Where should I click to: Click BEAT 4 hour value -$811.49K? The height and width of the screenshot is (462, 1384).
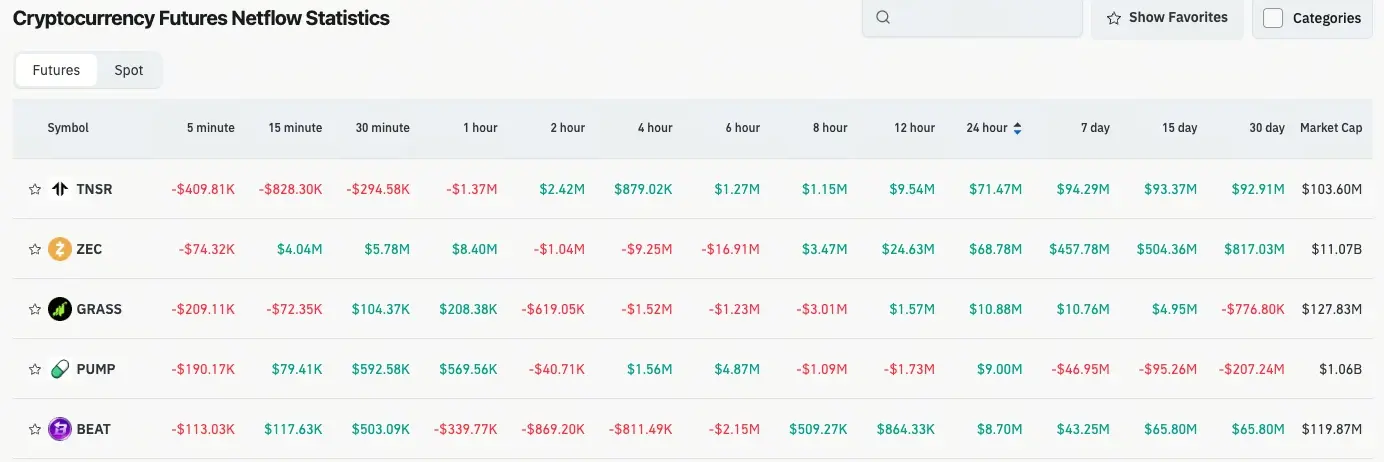[x=640, y=429]
